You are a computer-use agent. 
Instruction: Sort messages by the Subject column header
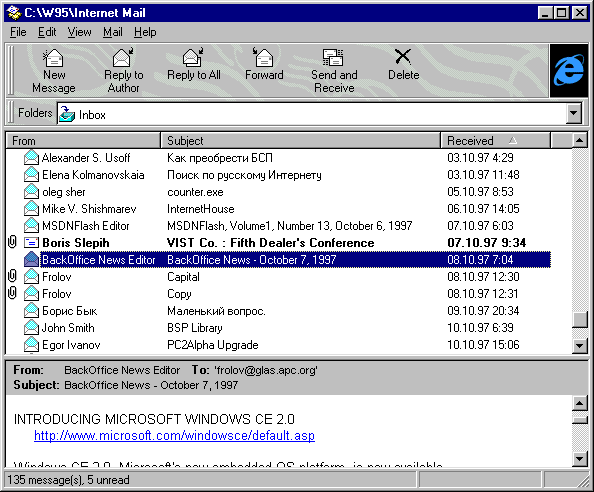tap(301, 141)
